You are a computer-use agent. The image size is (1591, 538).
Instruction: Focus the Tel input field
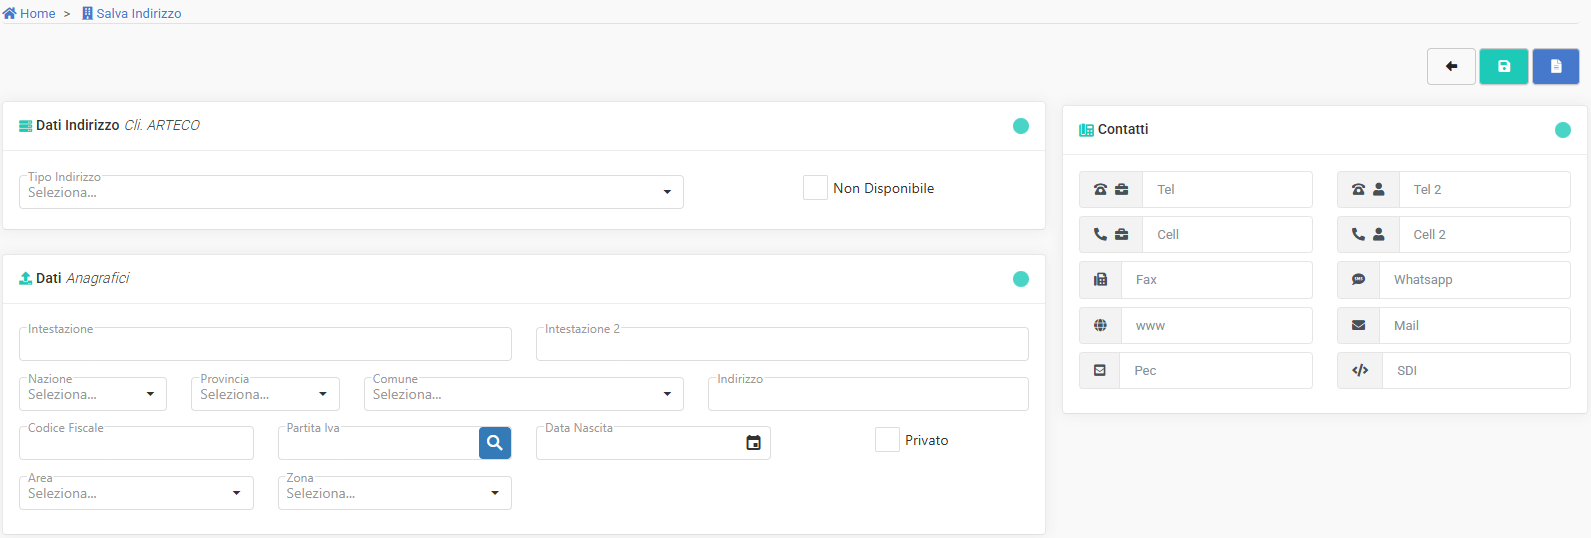[x=1228, y=189]
